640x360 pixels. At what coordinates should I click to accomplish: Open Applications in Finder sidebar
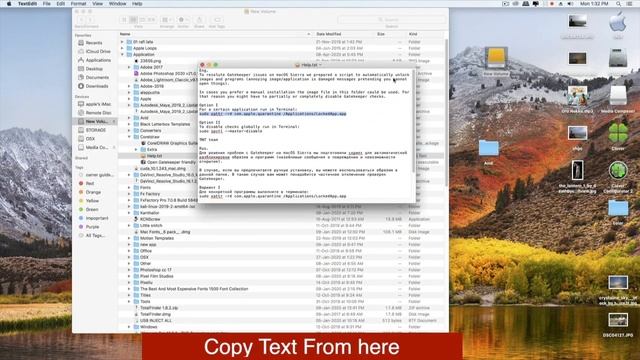pos(98,60)
